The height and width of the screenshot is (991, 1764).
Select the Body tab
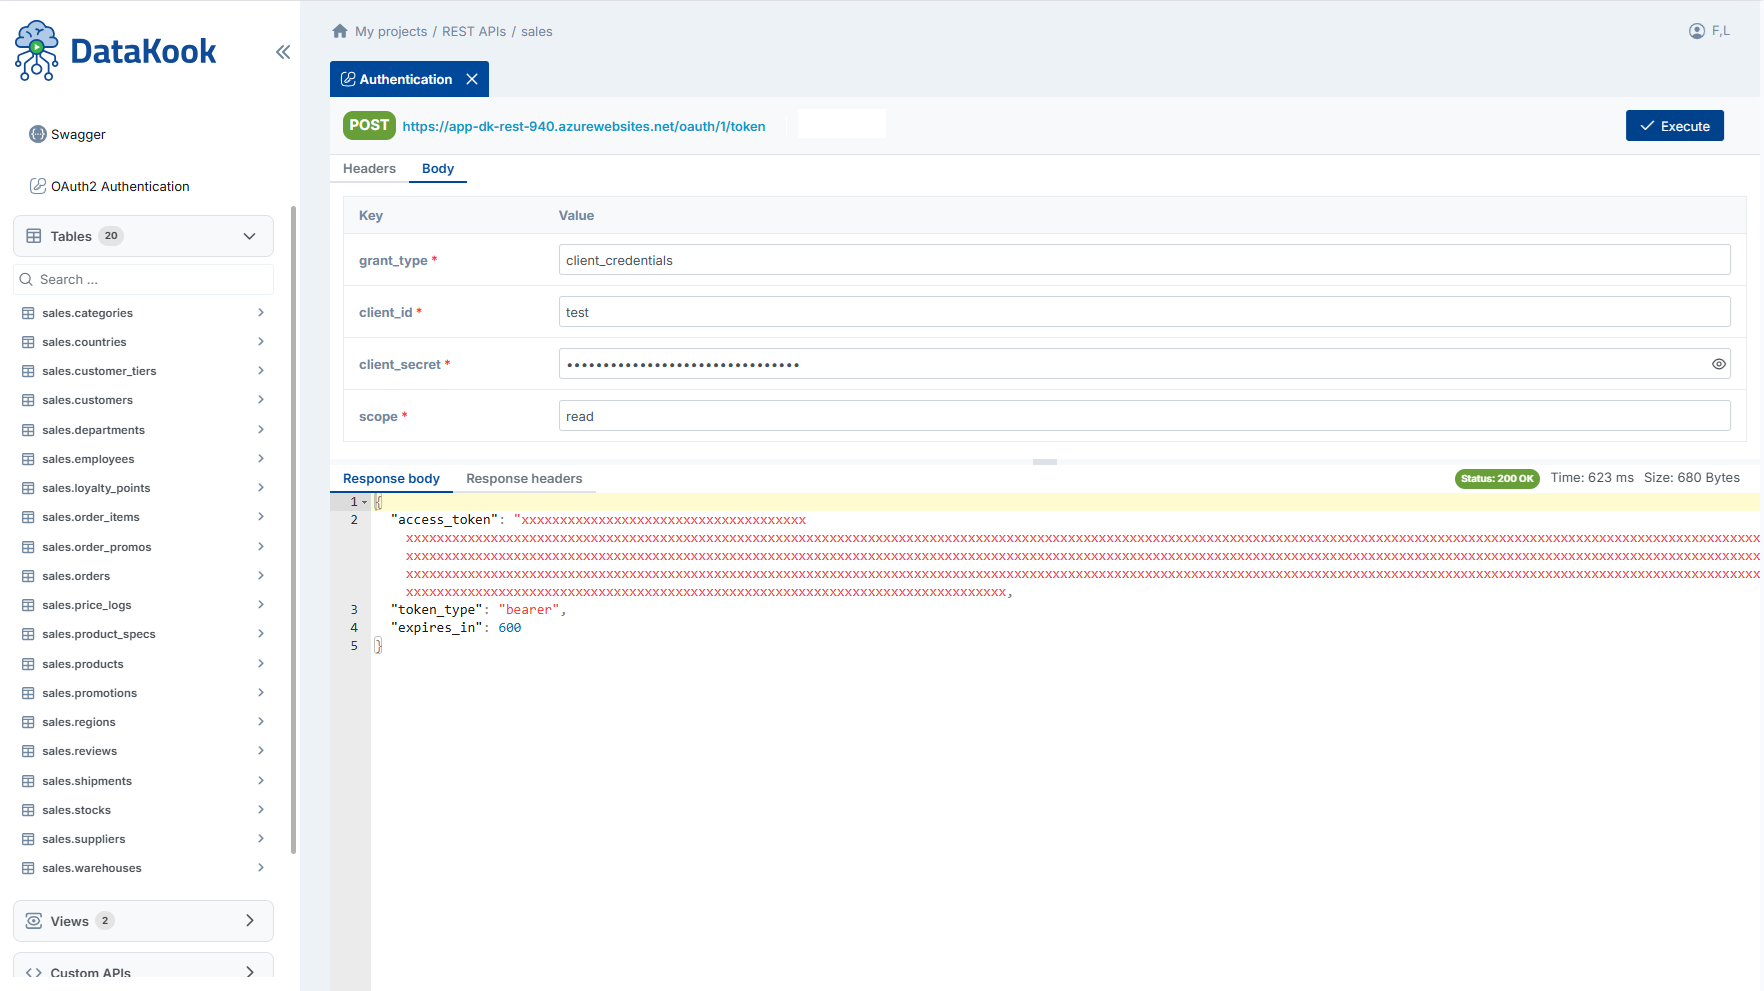coord(438,169)
